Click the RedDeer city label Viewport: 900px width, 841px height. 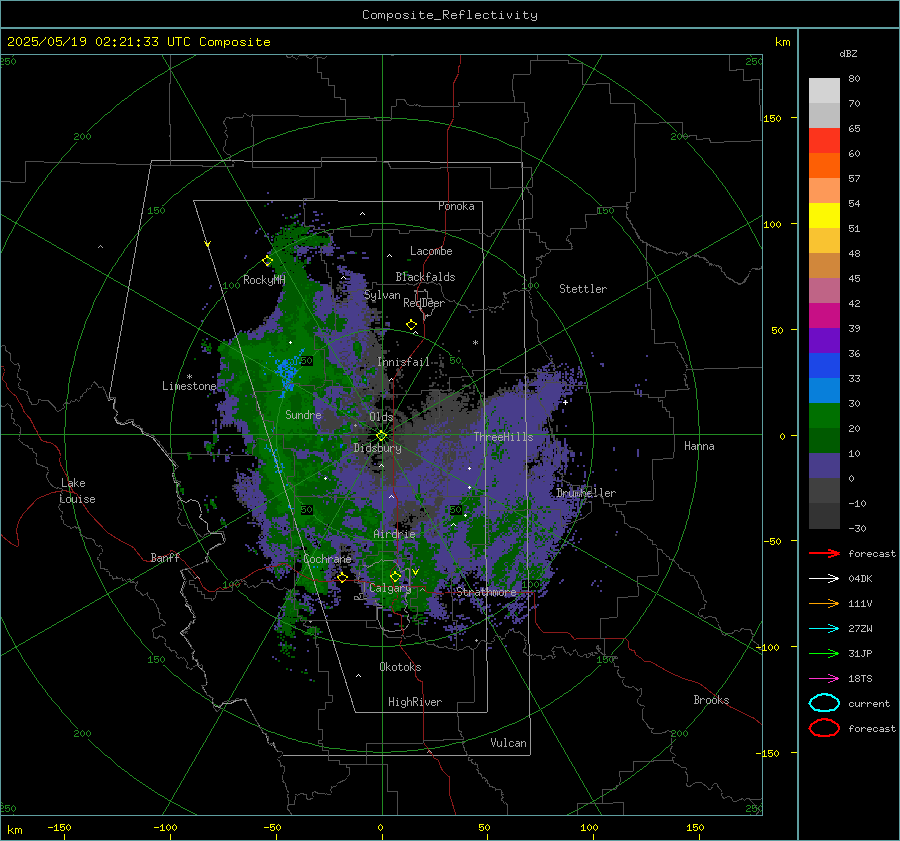[424, 303]
